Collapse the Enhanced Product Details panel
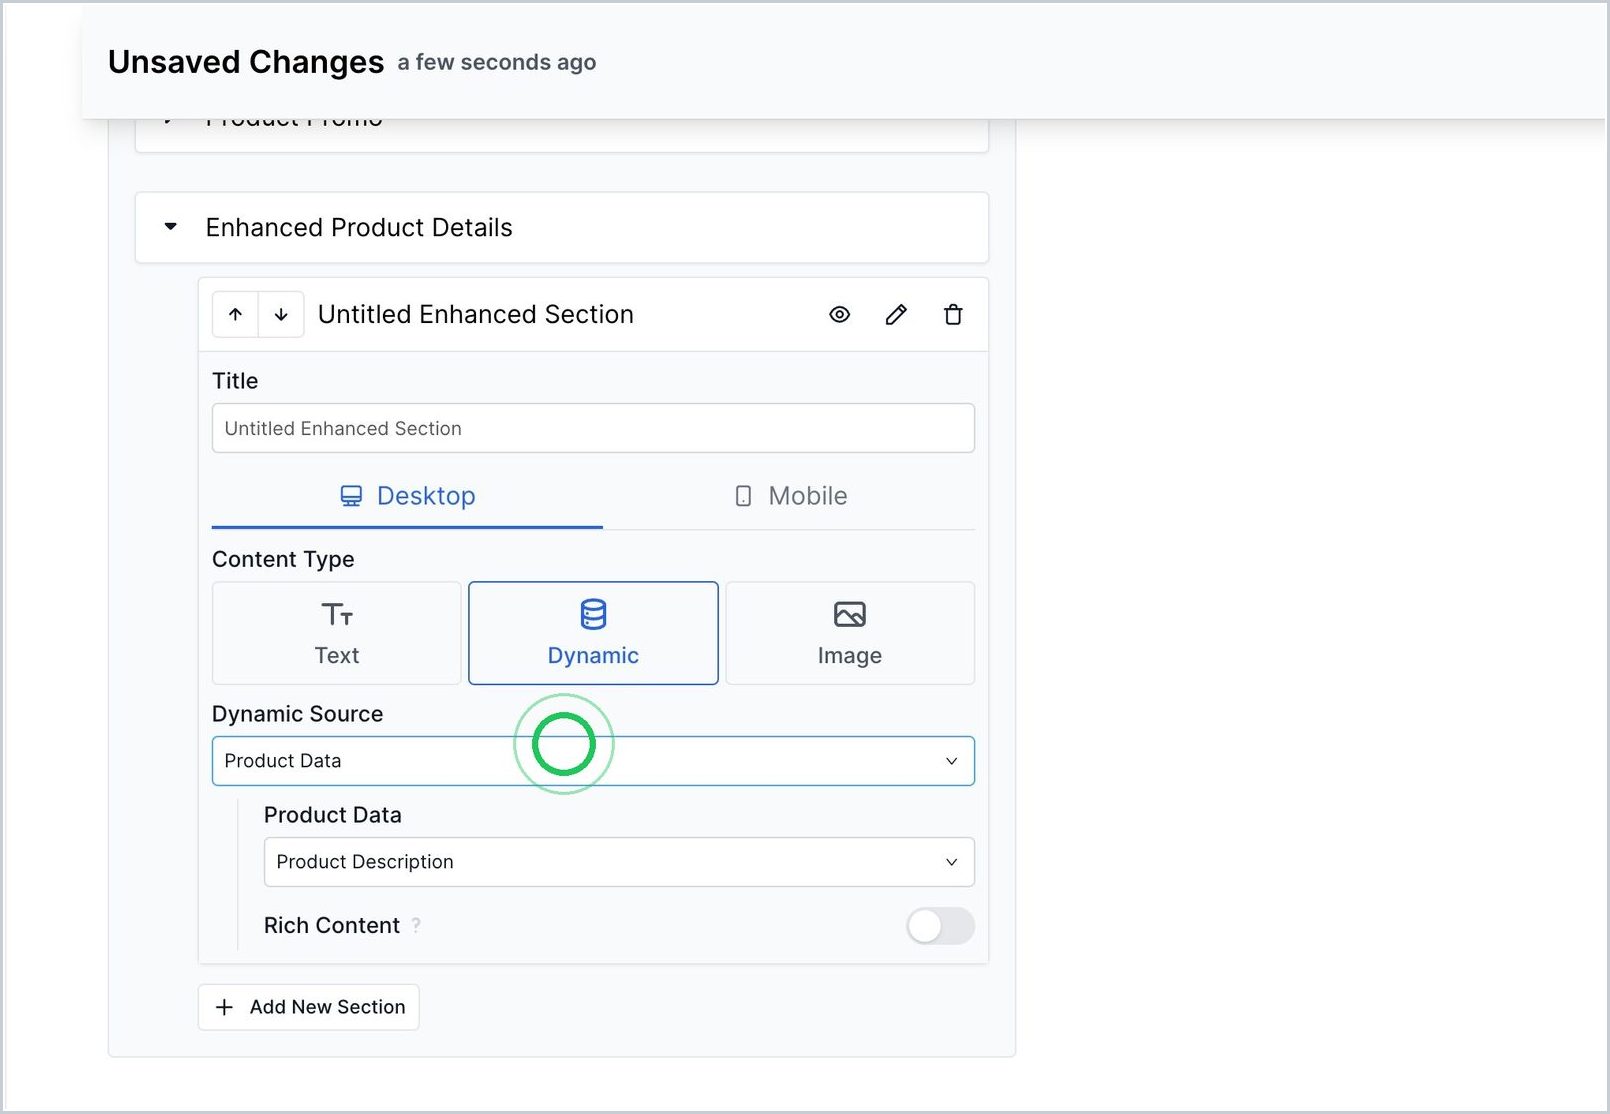This screenshot has height=1114, width=1610. pyautogui.click(x=171, y=227)
